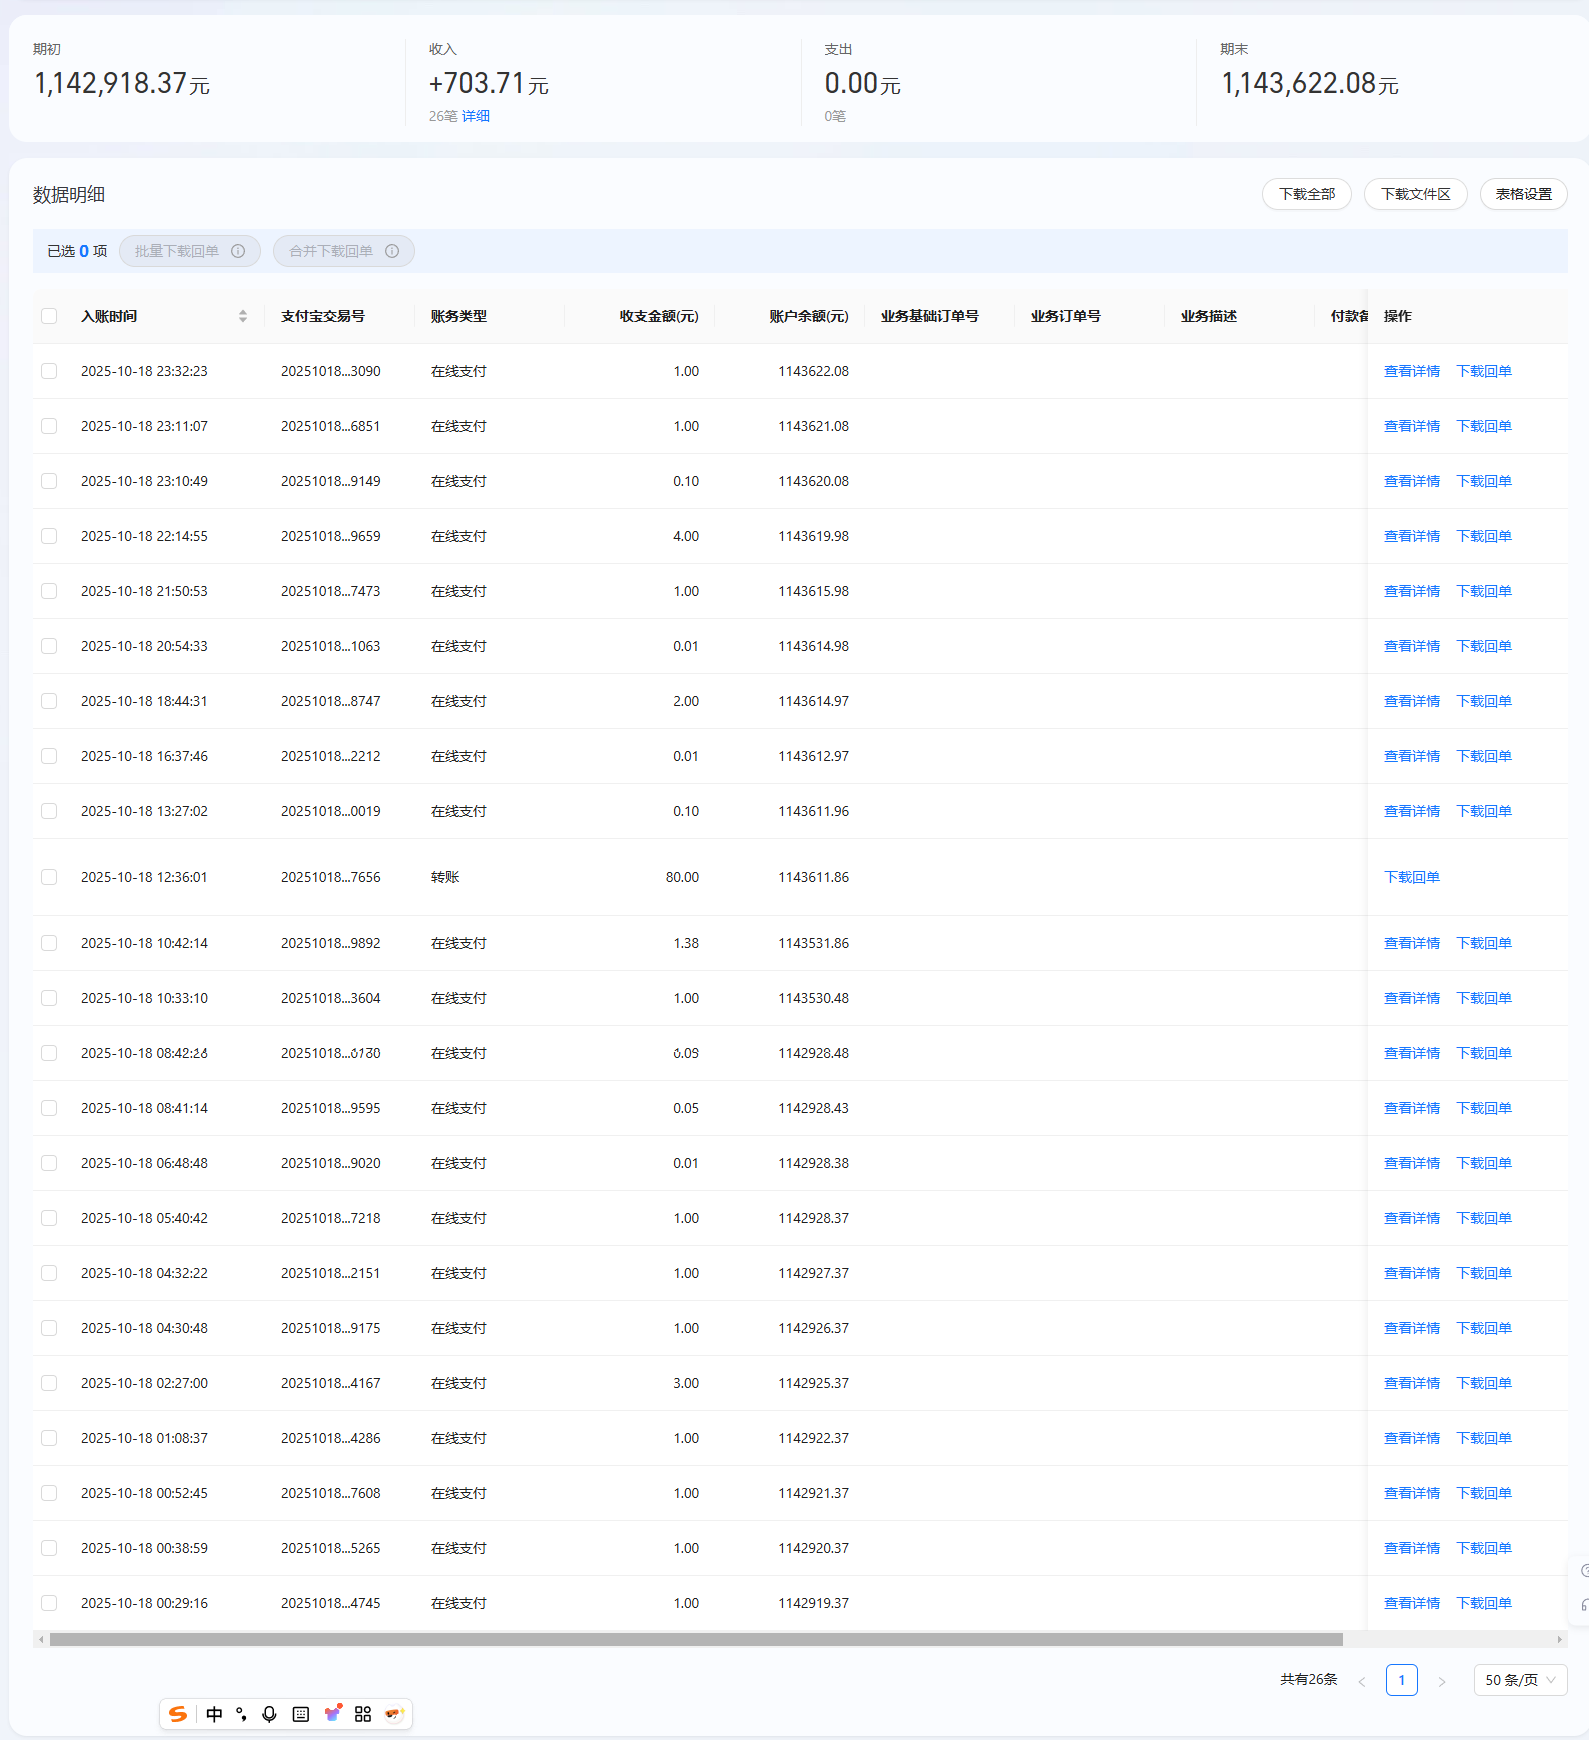Click the info icon beside 合并下载回单
Screen dimensions: 1589x1740
[x=392, y=251]
